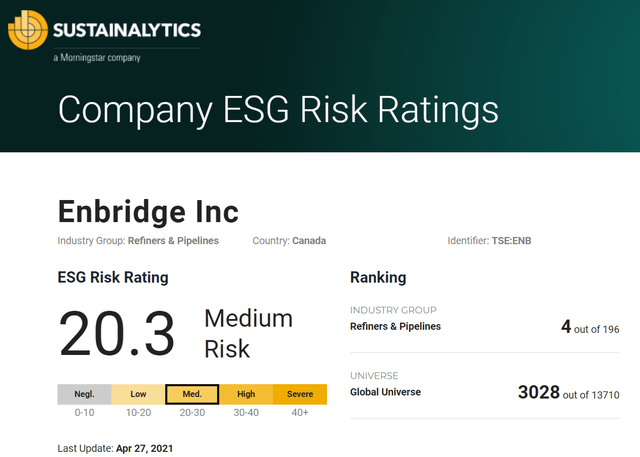The height and width of the screenshot is (457, 640).
Task: Click the Sustainalytics orange target logo icon
Action: (28, 30)
